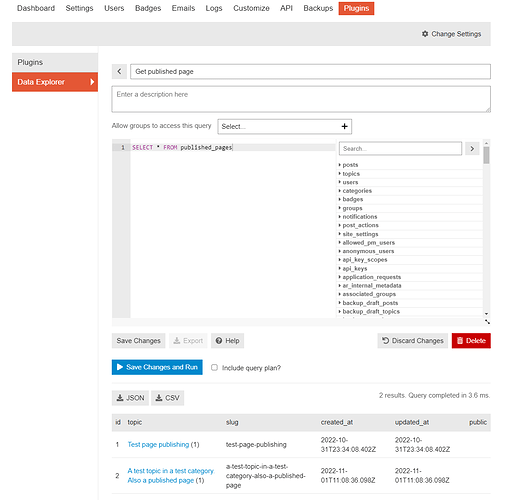The width and height of the screenshot is (505, 500).
Task: Open the API admin tab
Action: coord(286,8)
